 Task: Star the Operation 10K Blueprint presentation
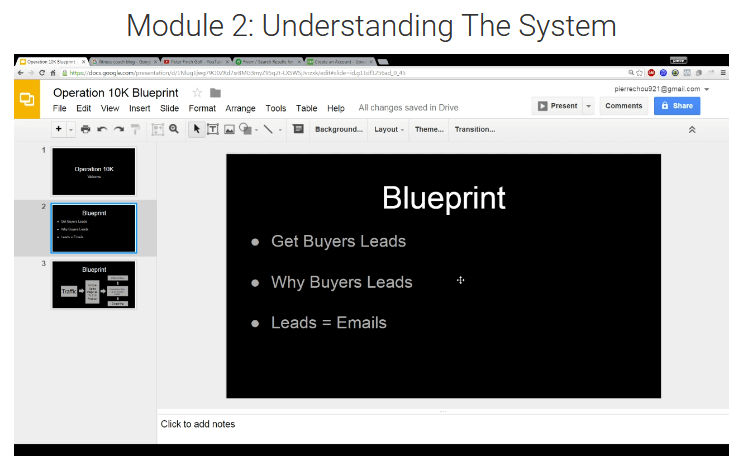[x=197, y=93]
